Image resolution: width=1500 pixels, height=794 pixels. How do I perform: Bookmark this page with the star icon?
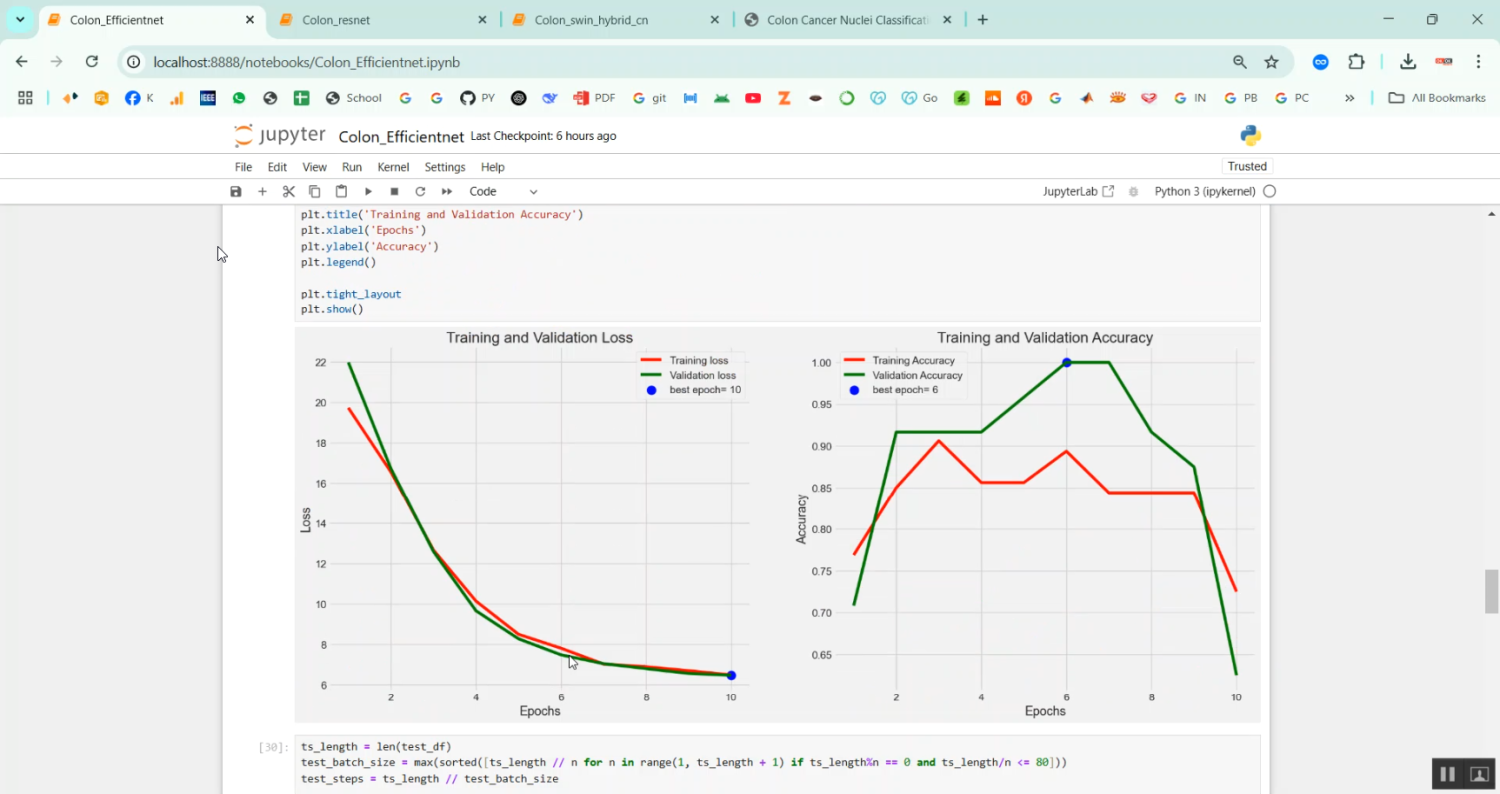click(1271, 62)
